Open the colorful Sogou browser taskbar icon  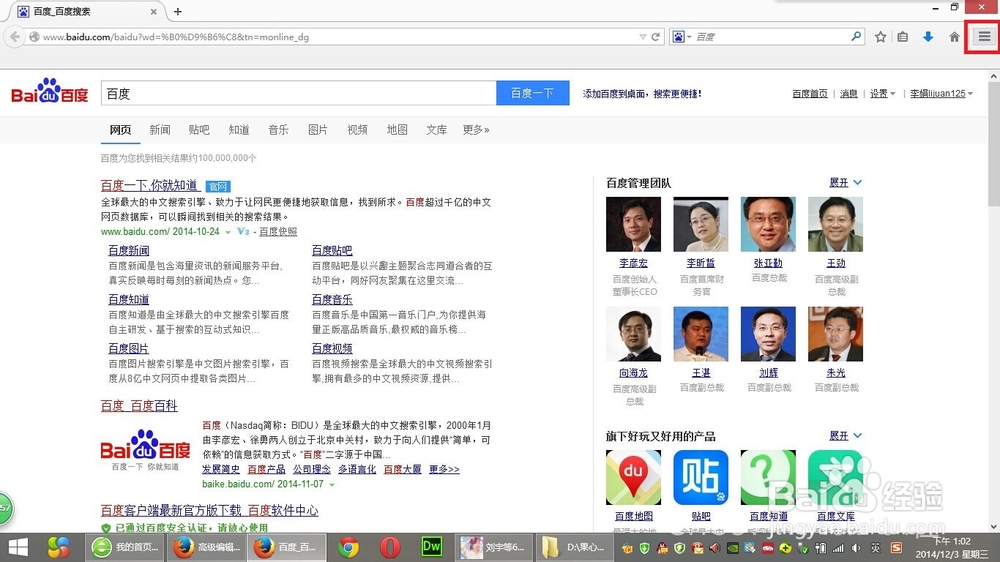click(x=59, y=547)
